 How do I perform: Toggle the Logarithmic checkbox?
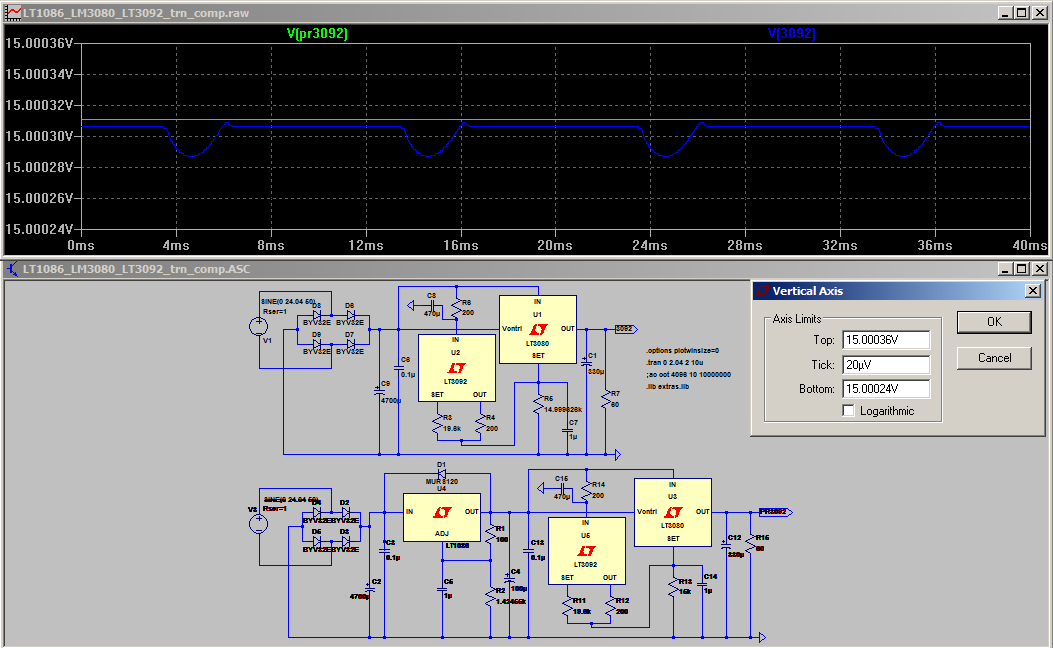point(849,410)
